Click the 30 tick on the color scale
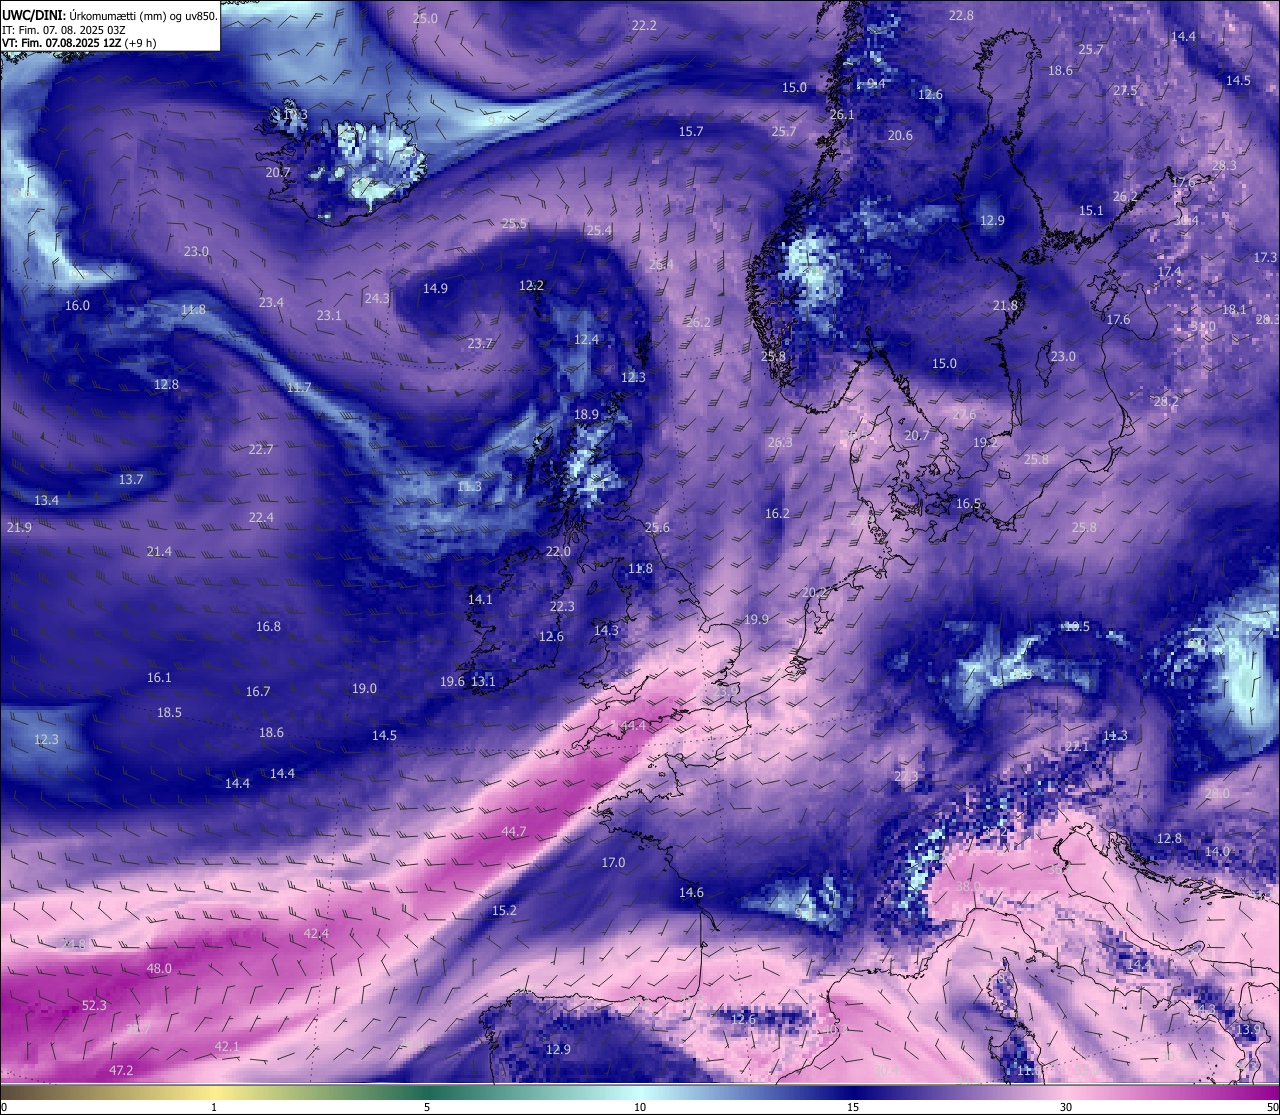Screen dimensions: 1280x1115 pyautogui.click(x=1066, y=1107)
